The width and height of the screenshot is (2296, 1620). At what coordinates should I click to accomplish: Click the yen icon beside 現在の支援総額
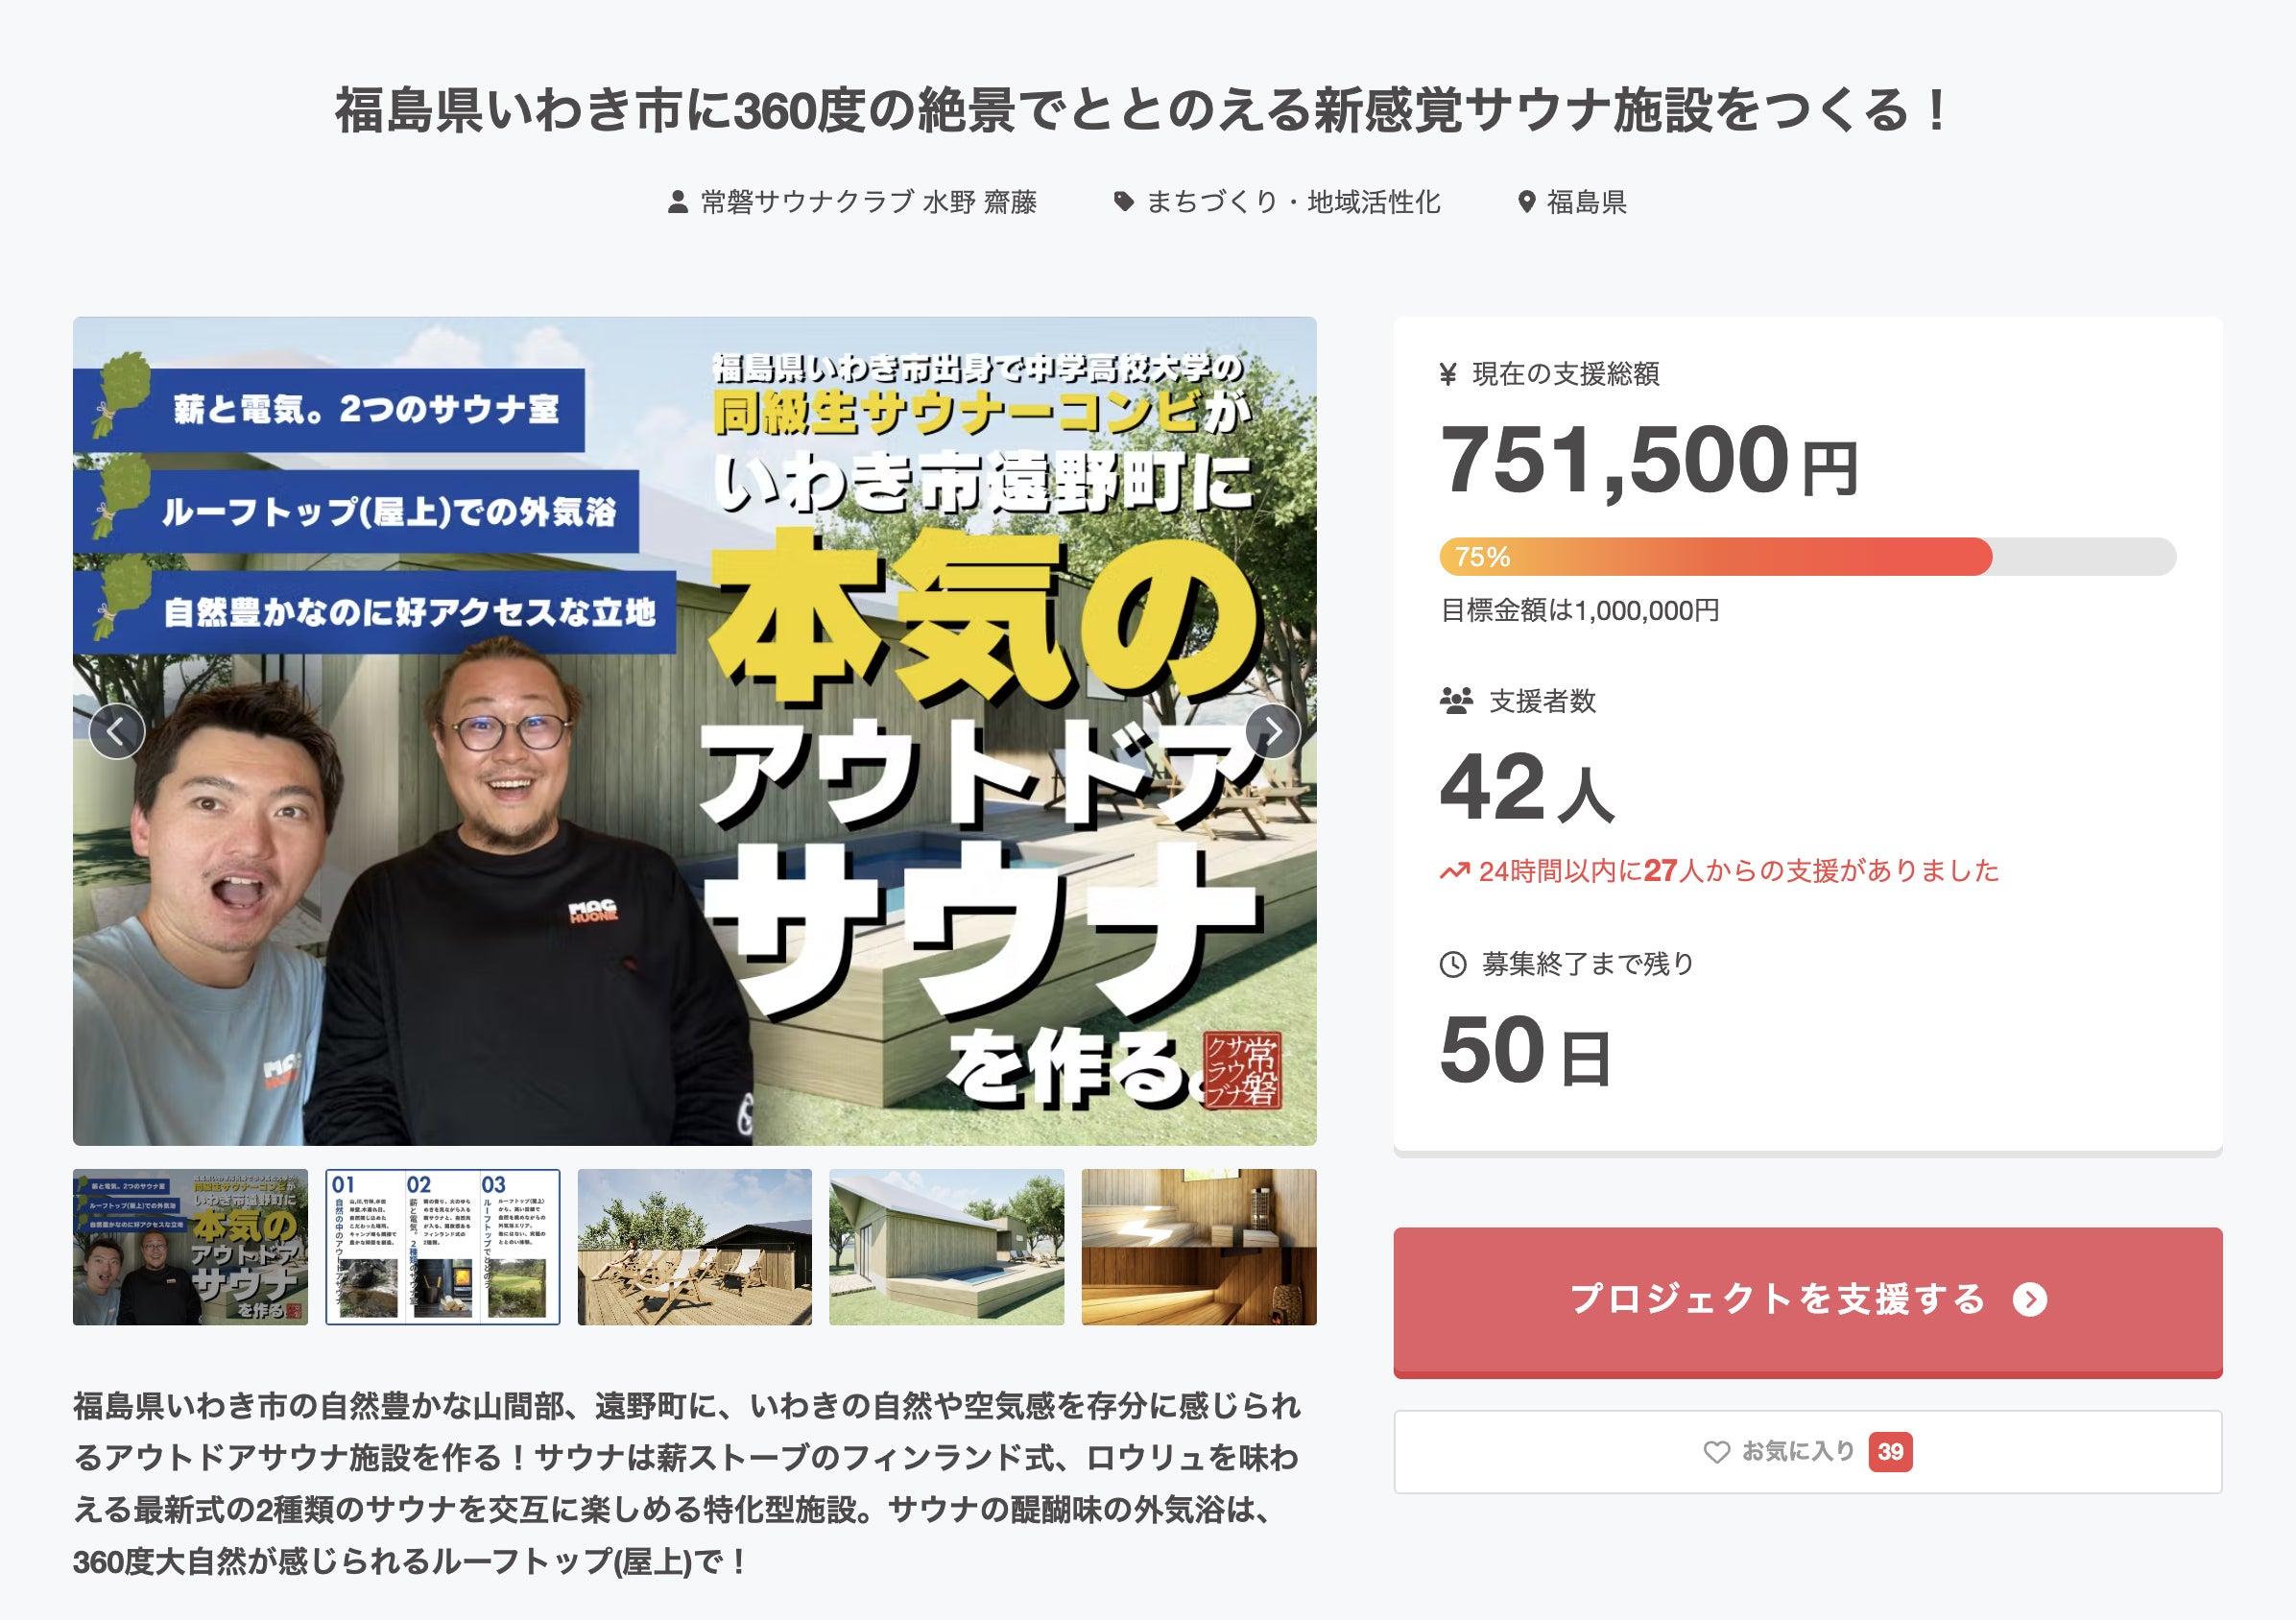tap(1448, 374)
